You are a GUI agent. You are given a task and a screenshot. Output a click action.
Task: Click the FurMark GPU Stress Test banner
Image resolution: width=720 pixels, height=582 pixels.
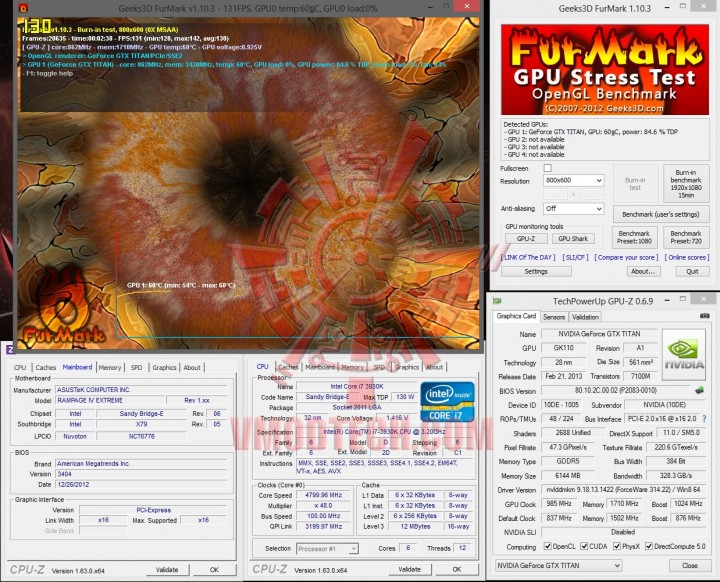605,70
